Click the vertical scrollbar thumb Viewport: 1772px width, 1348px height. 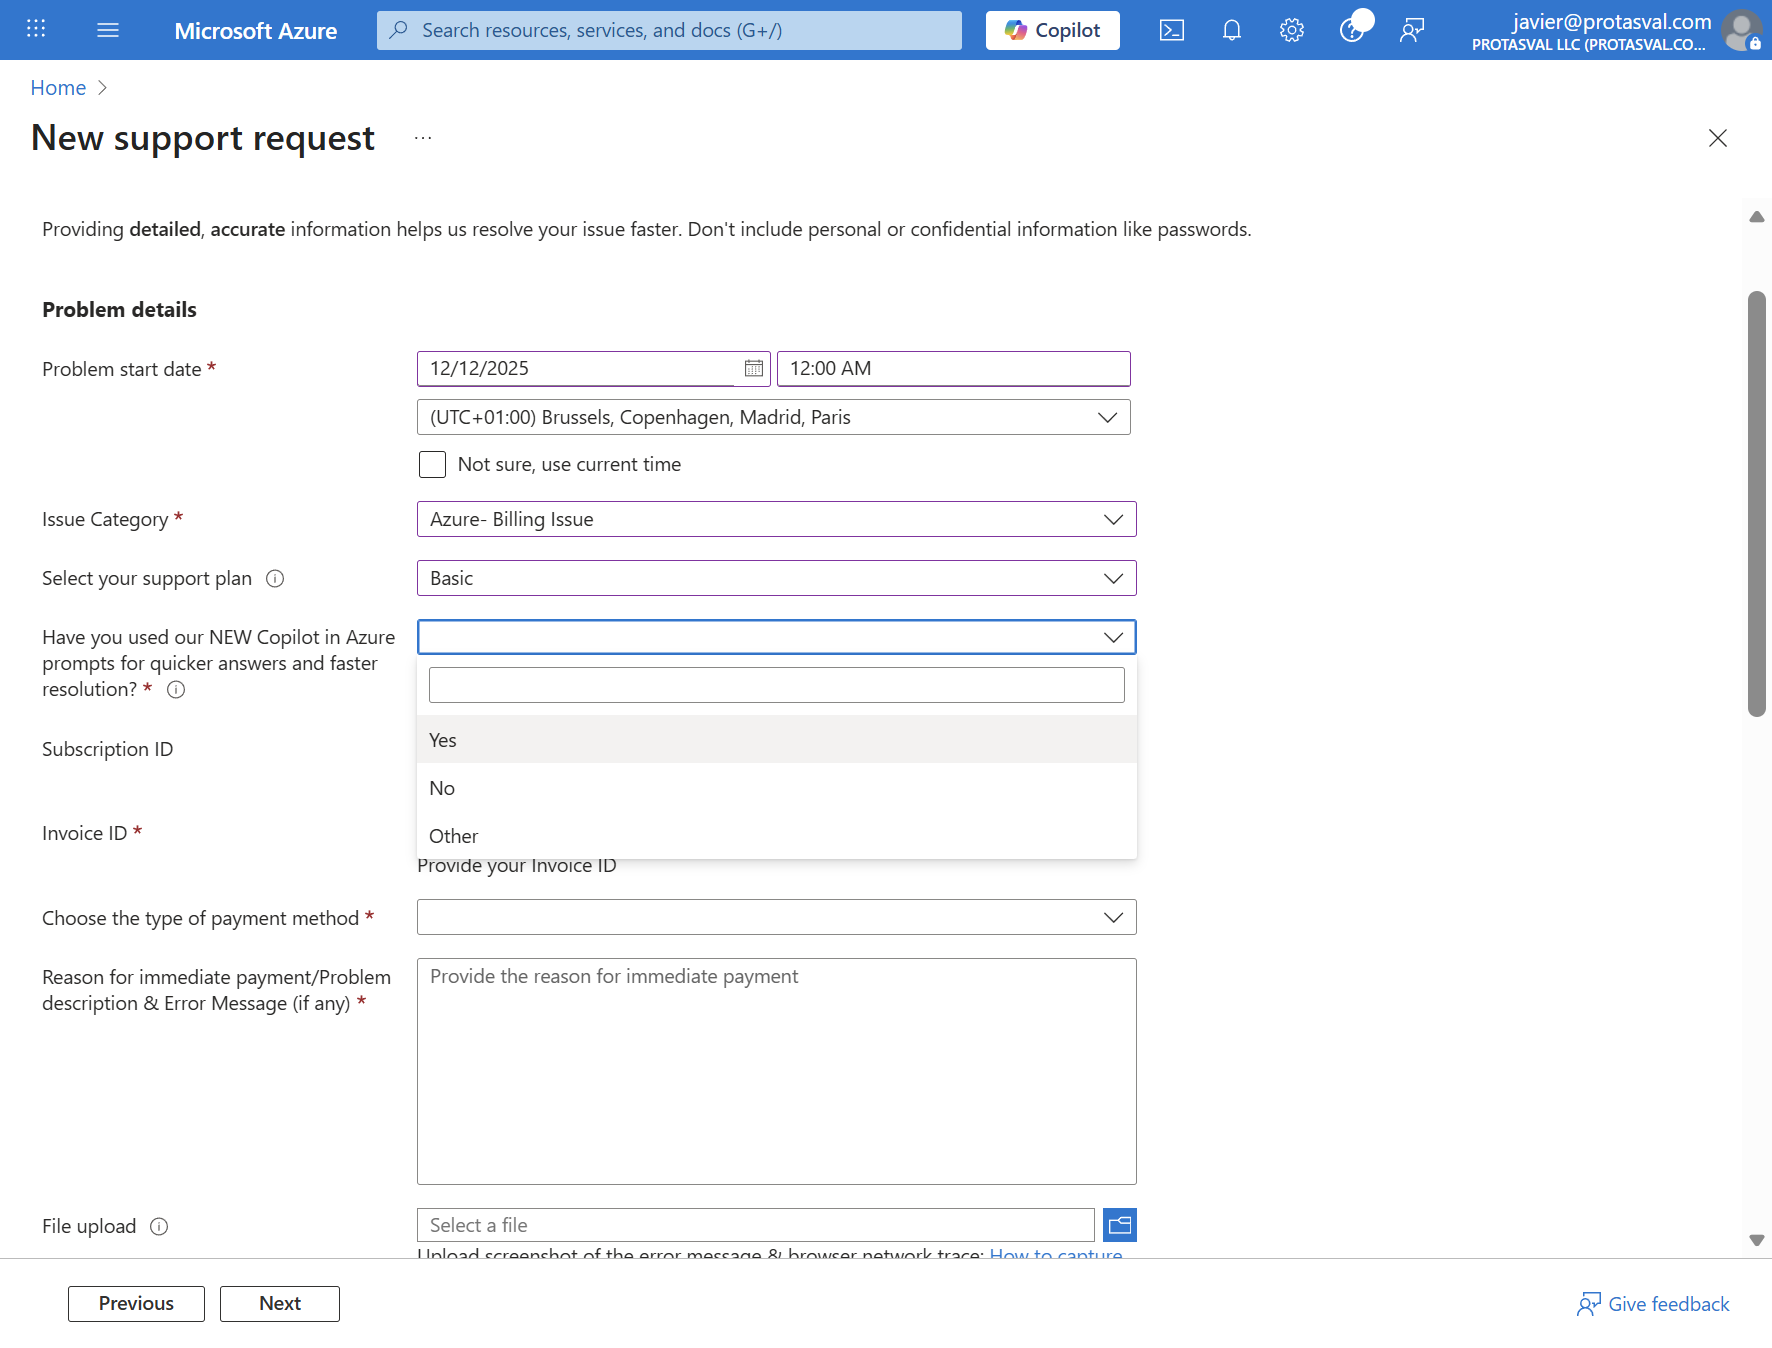pyautogui.click(x=1757, y=503)
